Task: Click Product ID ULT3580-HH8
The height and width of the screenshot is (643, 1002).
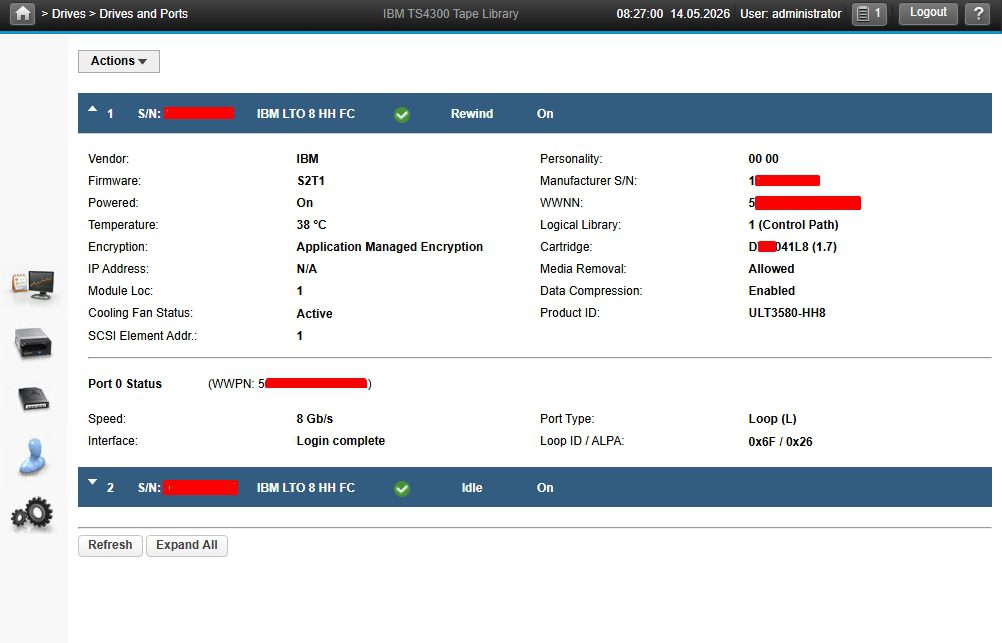Action: pyautogui.click(x=787, y=313)
